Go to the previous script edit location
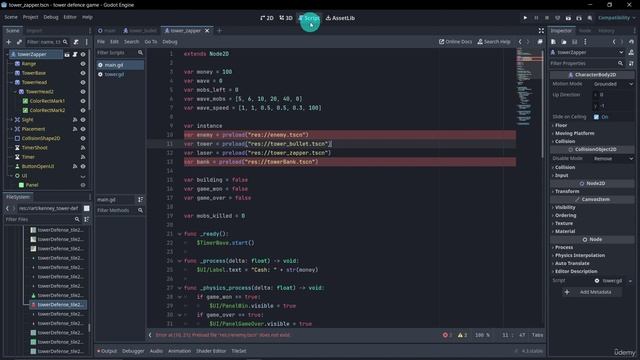This screenshot has width=640, height=360. pyautogui.click(x=520, y=42)
